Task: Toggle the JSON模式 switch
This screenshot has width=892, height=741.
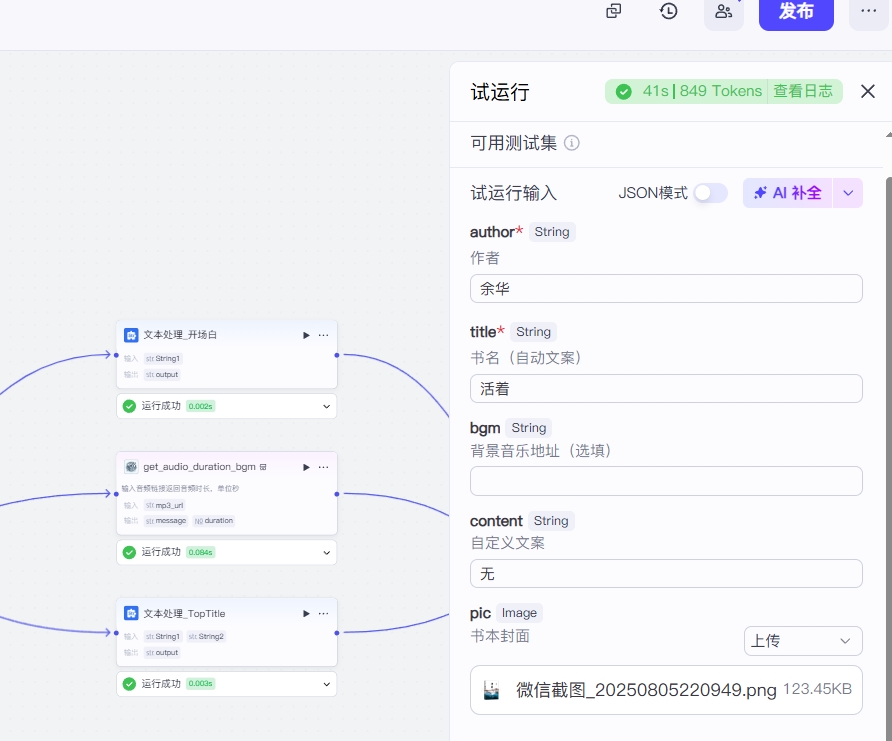Action: [710, 193]
